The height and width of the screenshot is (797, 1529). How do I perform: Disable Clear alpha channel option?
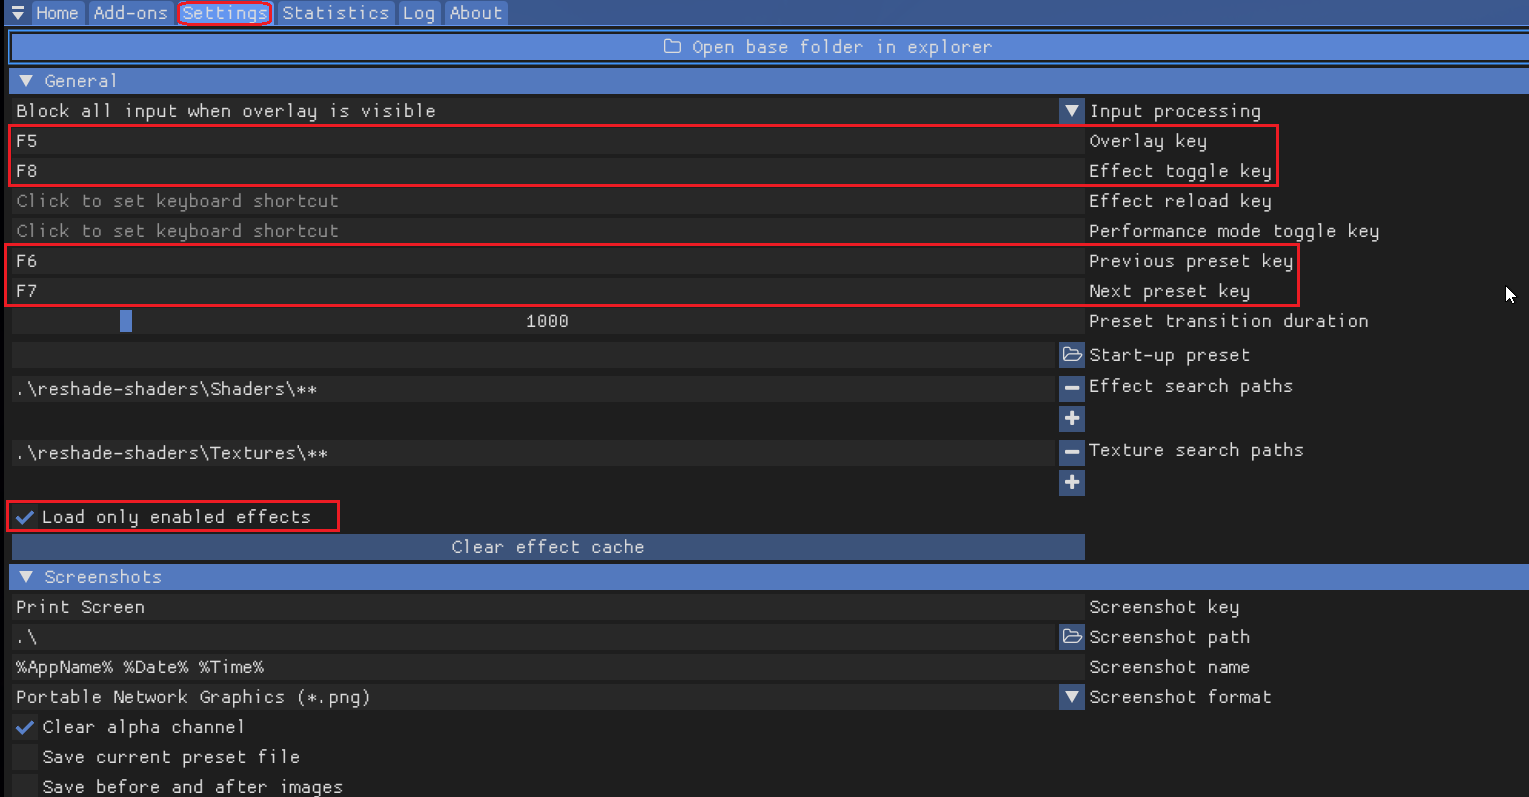coord(25,727)
